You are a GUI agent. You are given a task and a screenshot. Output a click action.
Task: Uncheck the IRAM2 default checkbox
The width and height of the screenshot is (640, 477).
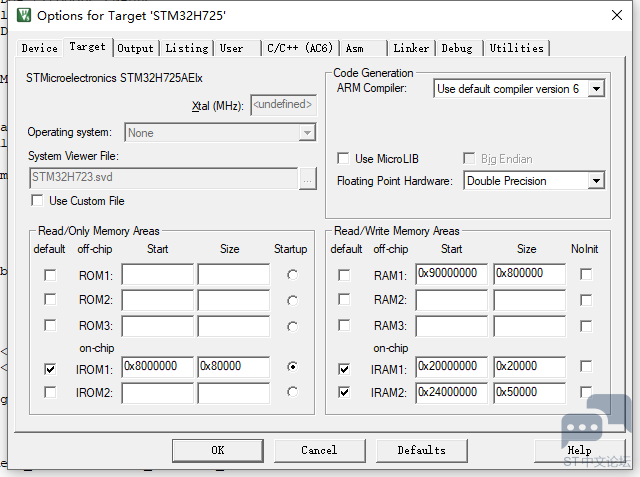(344, 393)
